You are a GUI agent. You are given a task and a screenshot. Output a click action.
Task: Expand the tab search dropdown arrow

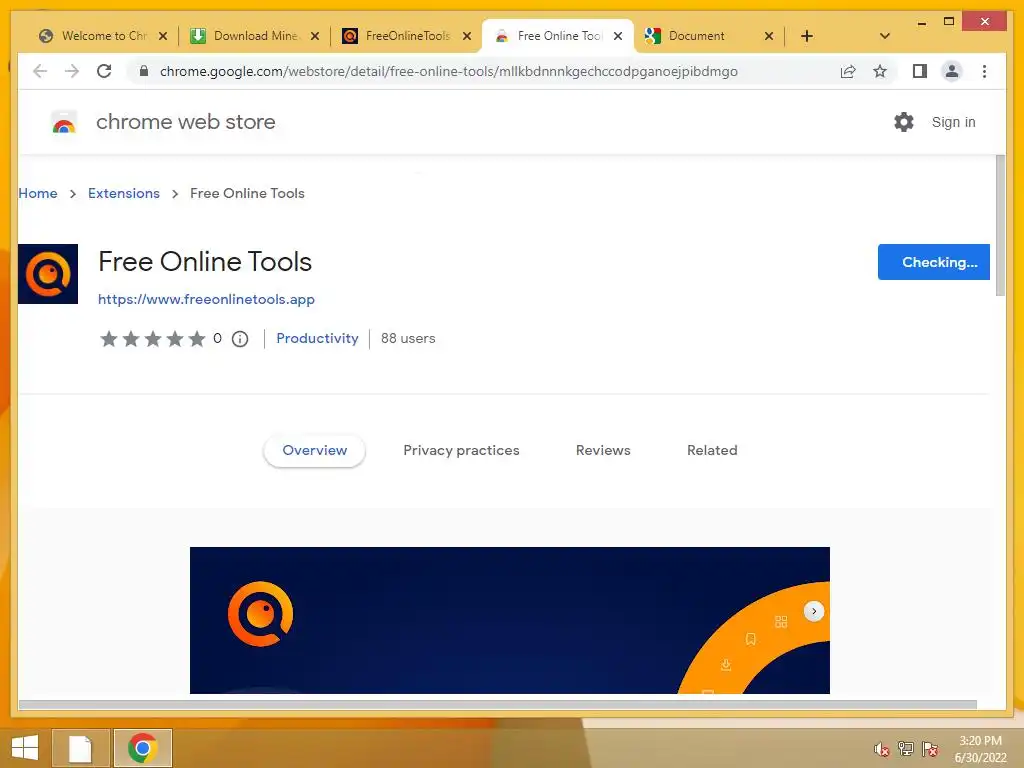pyautogui.click(x=885, y=36)
